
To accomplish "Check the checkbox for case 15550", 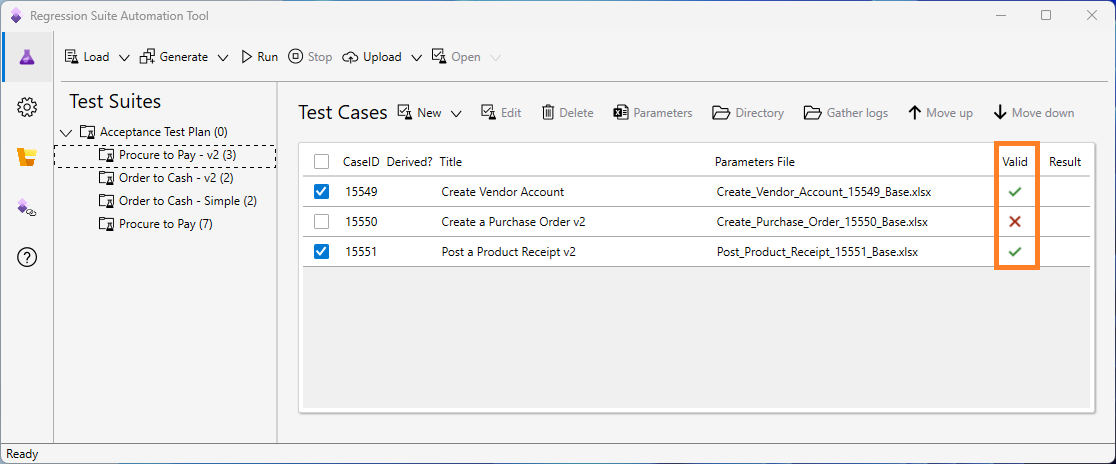I will coord(321,222).
